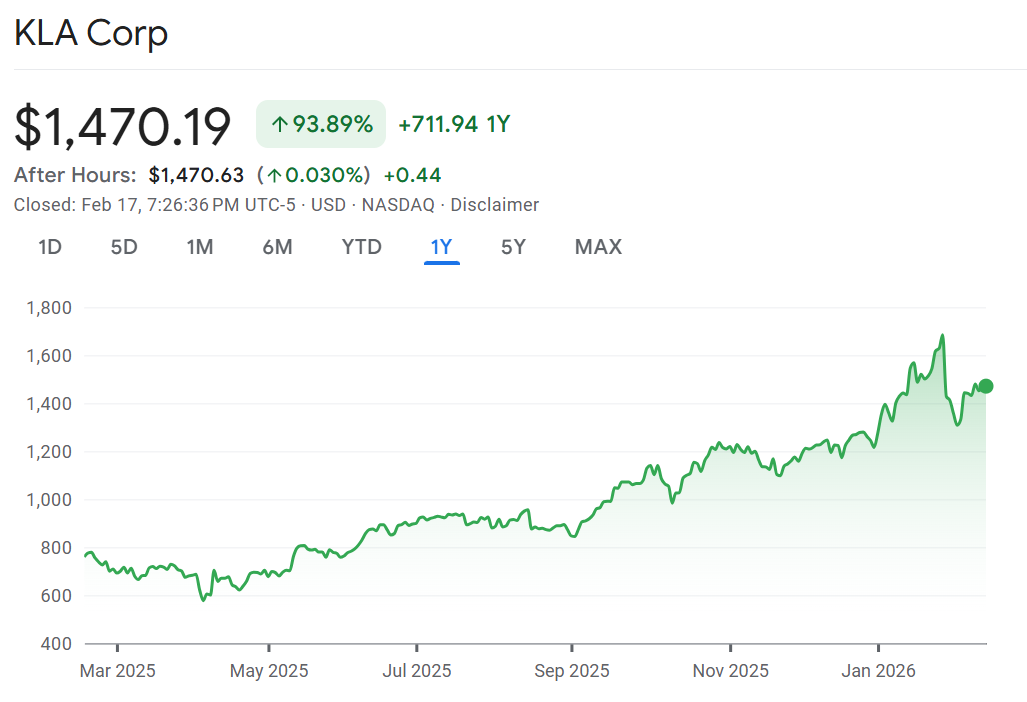The width and height of the screenshot is (1027, 702).
Task: Show the MAX price history
Action: [598, 247]
